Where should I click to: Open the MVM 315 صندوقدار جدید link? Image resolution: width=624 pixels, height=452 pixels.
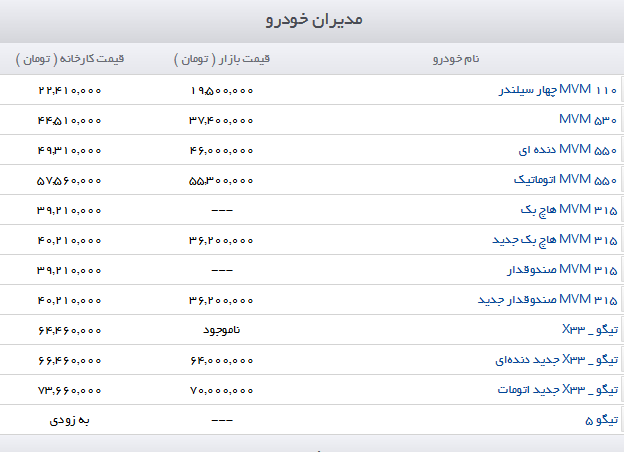(x=548, y=300)
